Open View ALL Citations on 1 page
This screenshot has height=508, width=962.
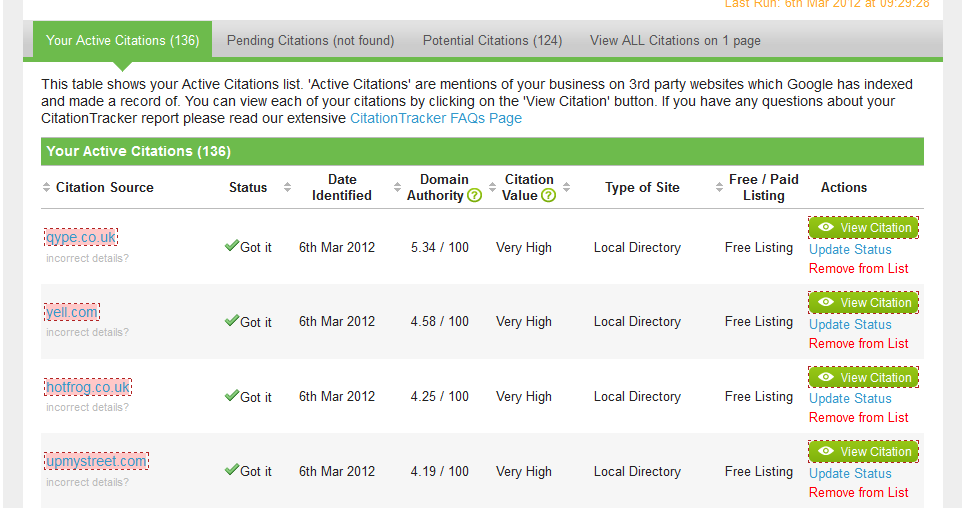675,41
